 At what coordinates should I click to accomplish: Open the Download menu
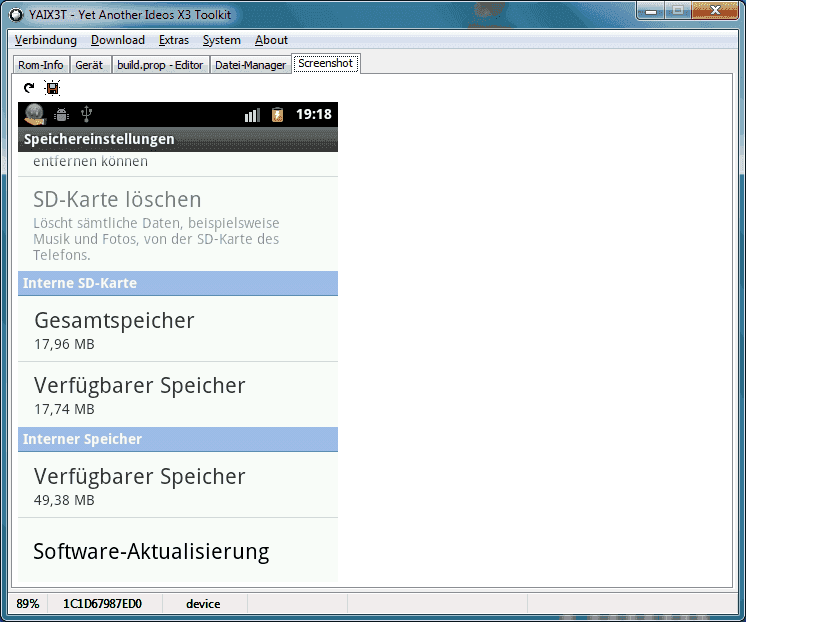coord(118,40)
